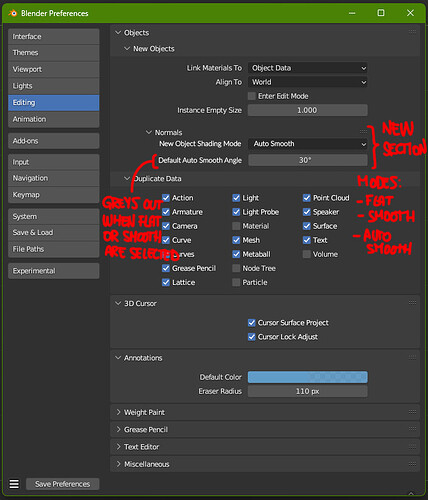The image size is (428, 500).
Task: Grab the Text Editor panel drag handle
Action: [412, 447]
